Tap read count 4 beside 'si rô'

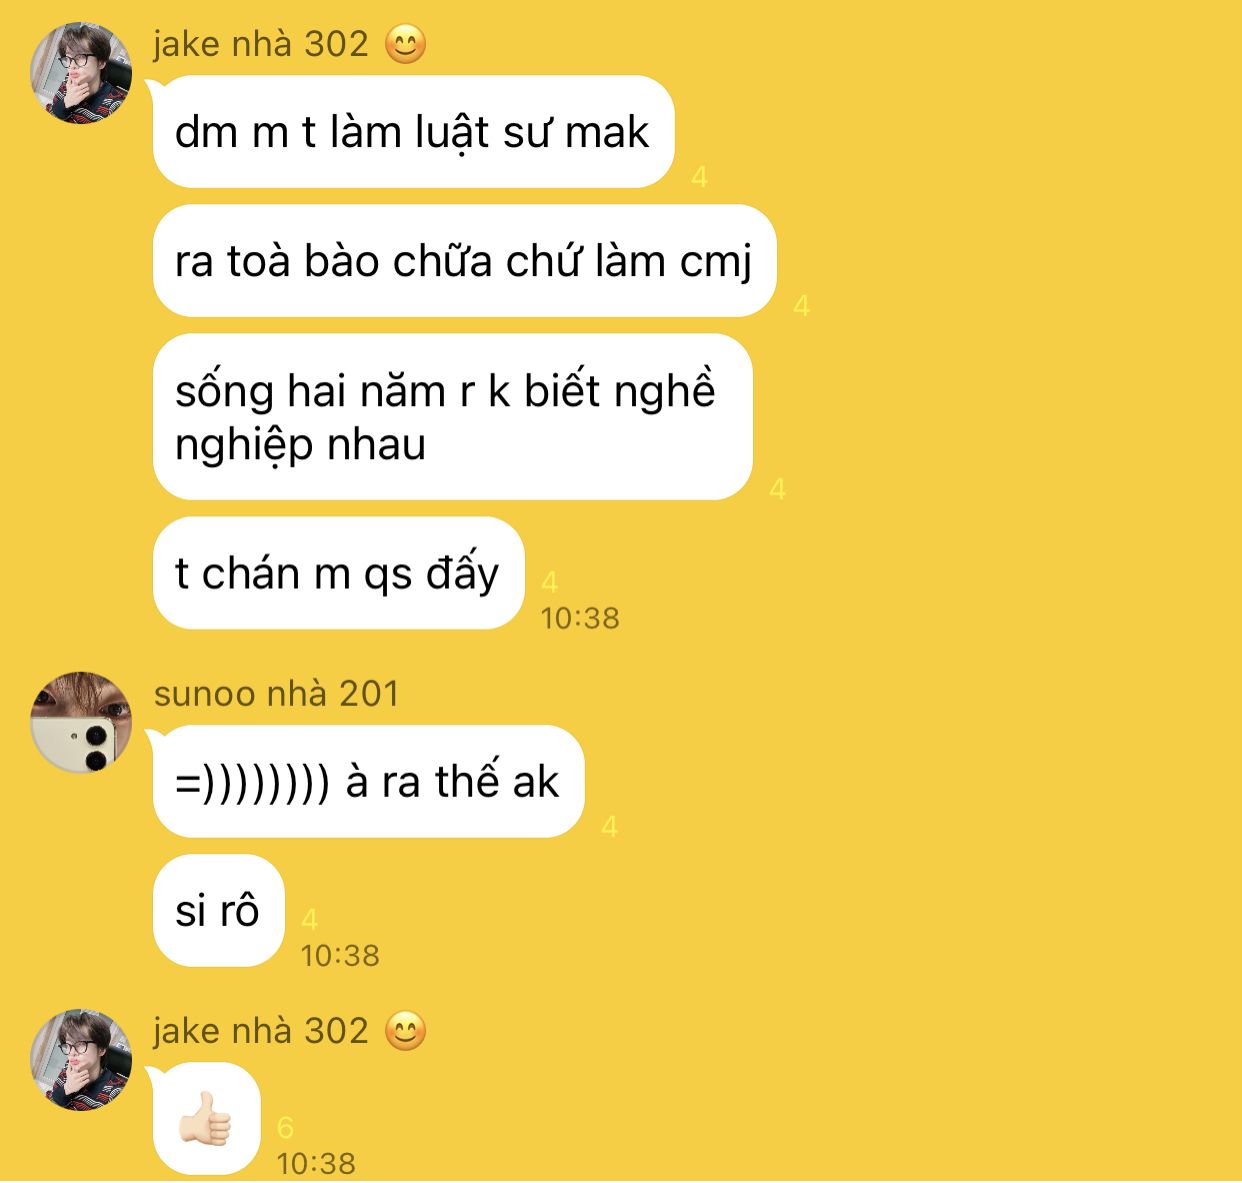(x=309, y=920)
